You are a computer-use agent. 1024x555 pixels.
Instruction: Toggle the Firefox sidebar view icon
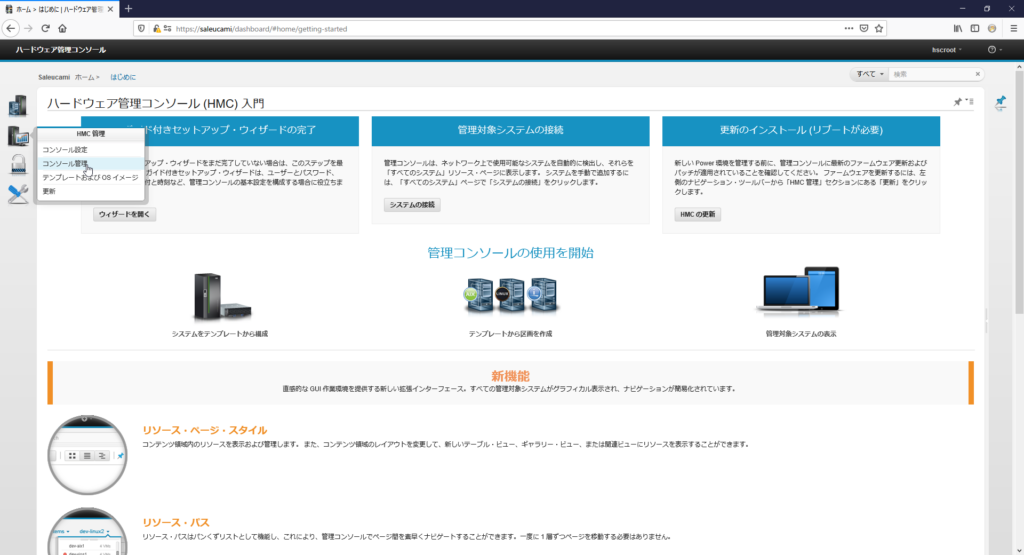(x=975, y=29)
